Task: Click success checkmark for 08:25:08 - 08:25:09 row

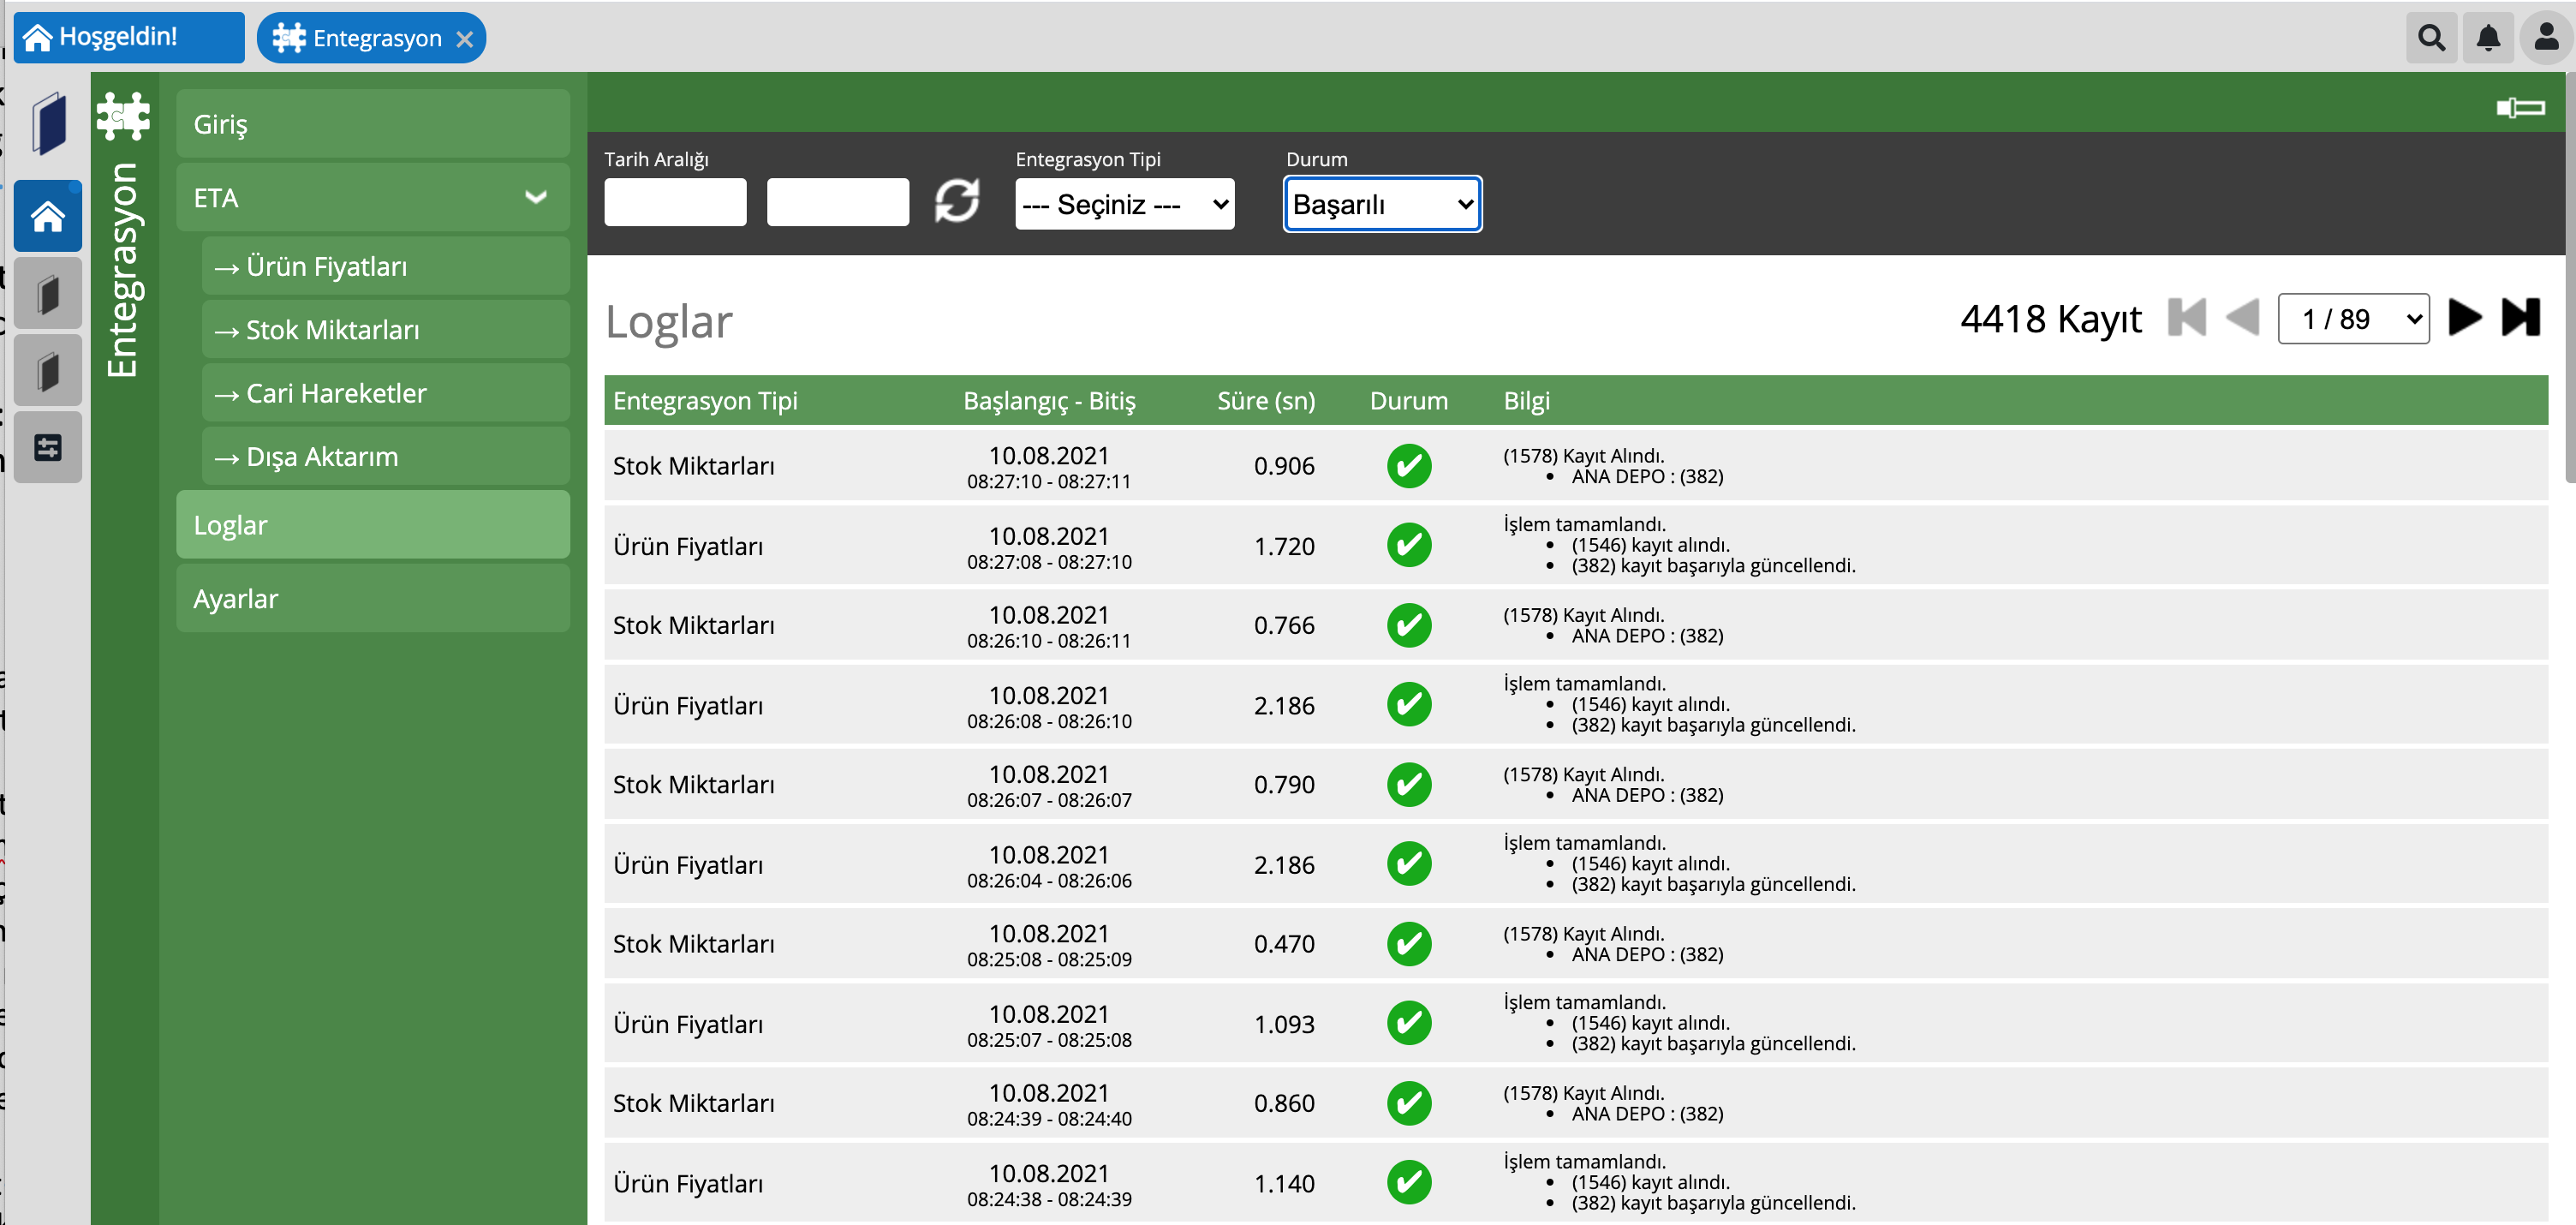Action: (x=1409, y=943)
